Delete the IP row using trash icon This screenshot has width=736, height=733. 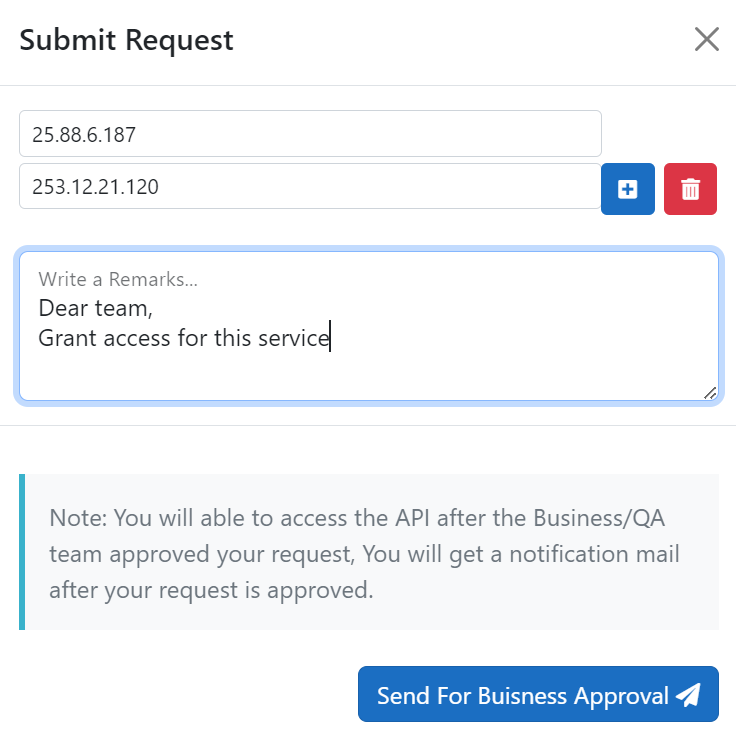(x=690, y=189)
